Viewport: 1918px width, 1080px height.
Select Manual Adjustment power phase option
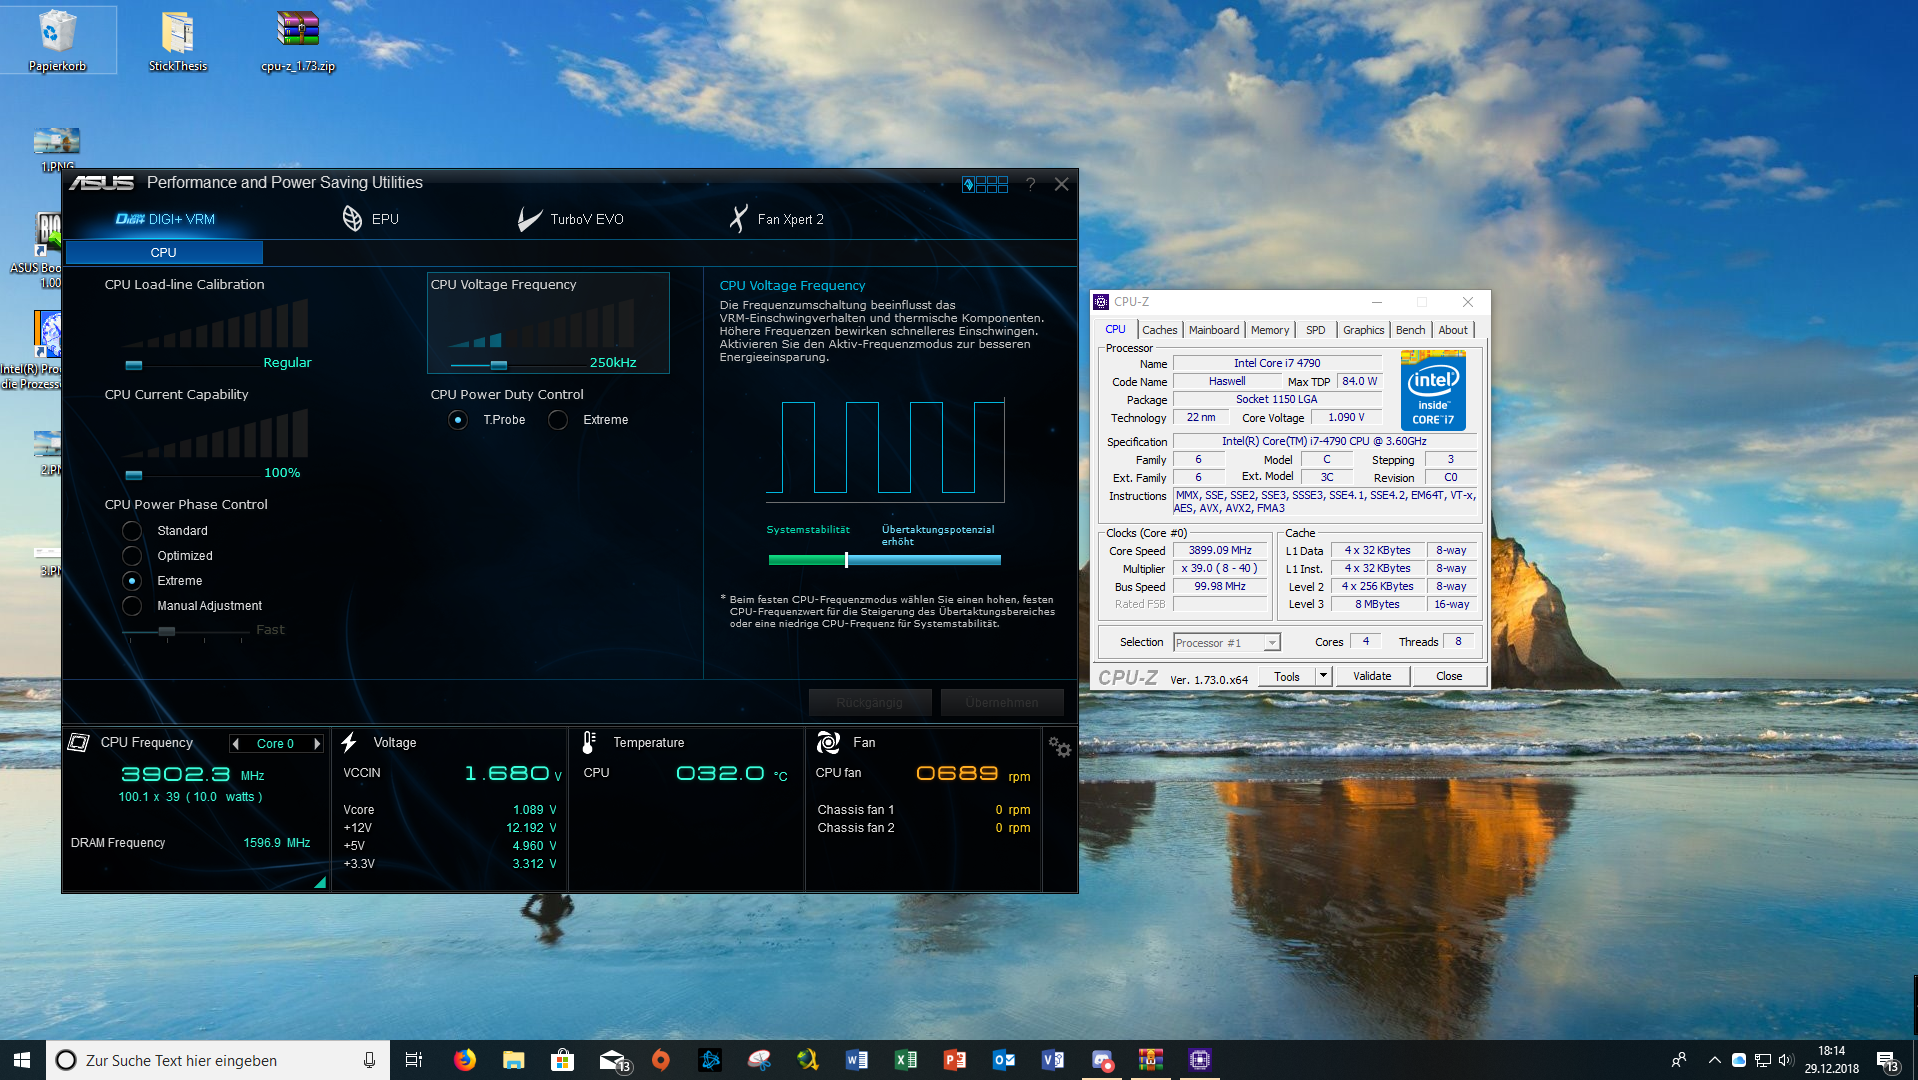[132, 606]
